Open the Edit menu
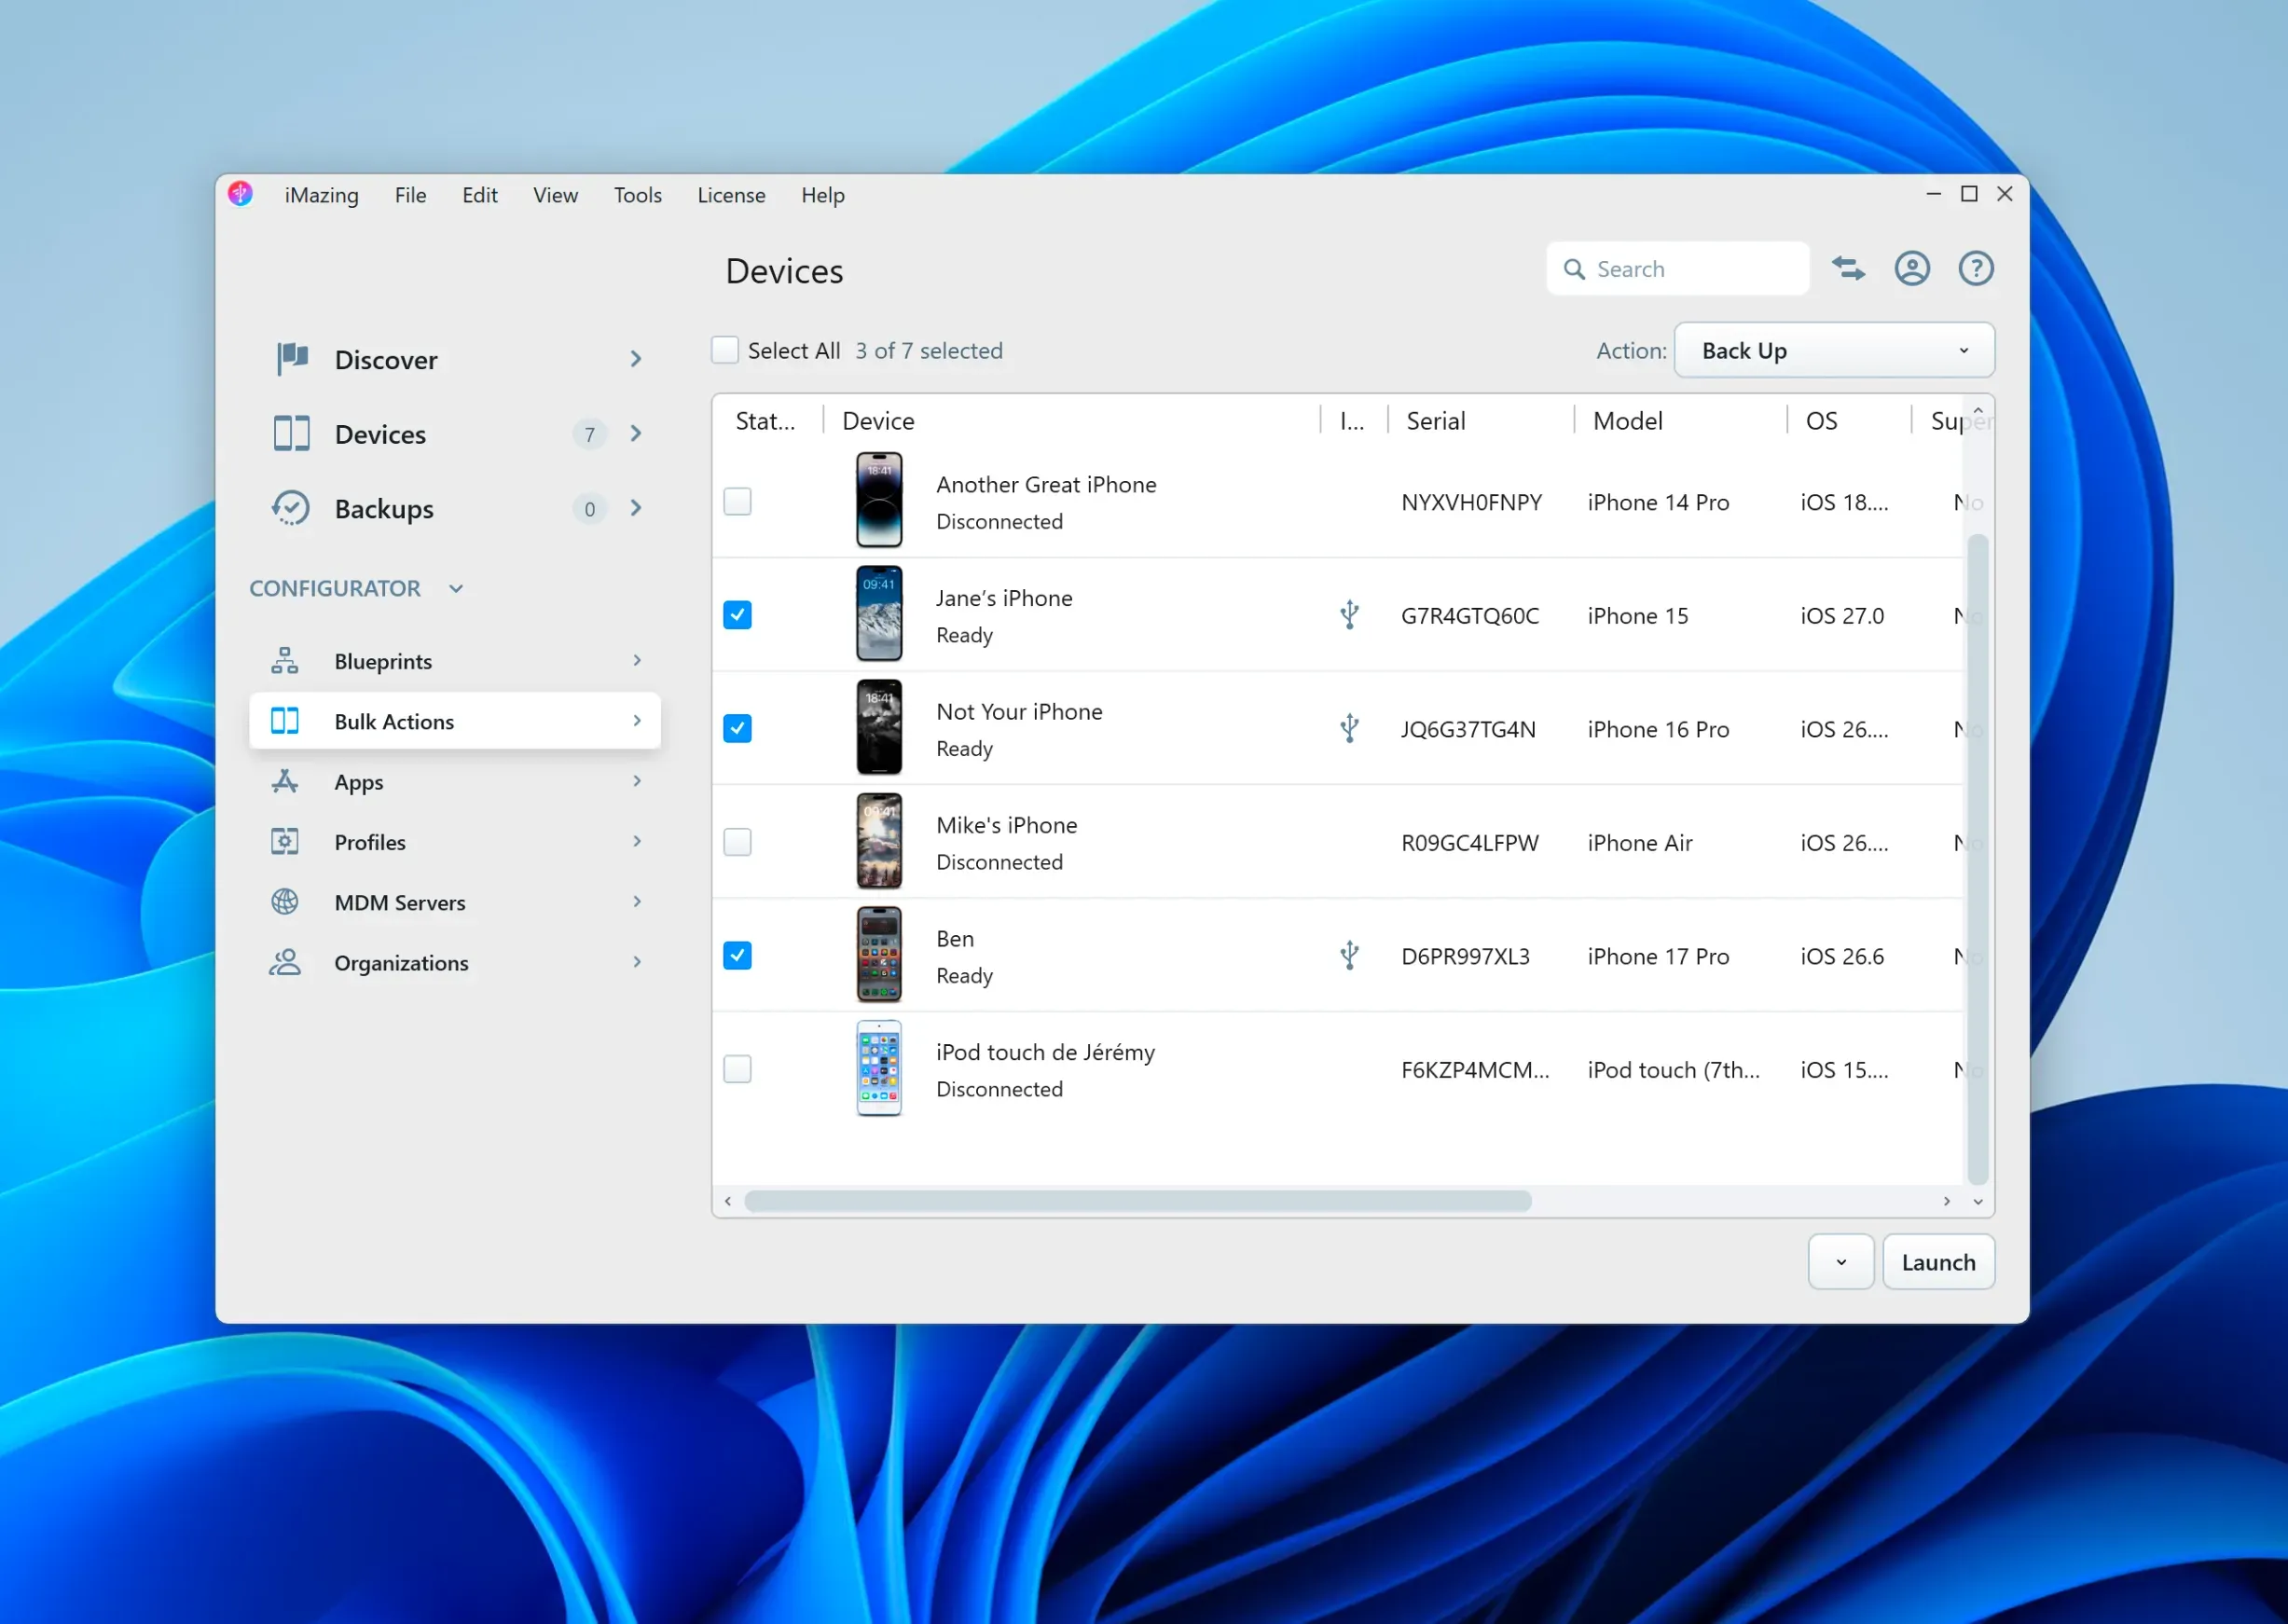 point(480,195)
